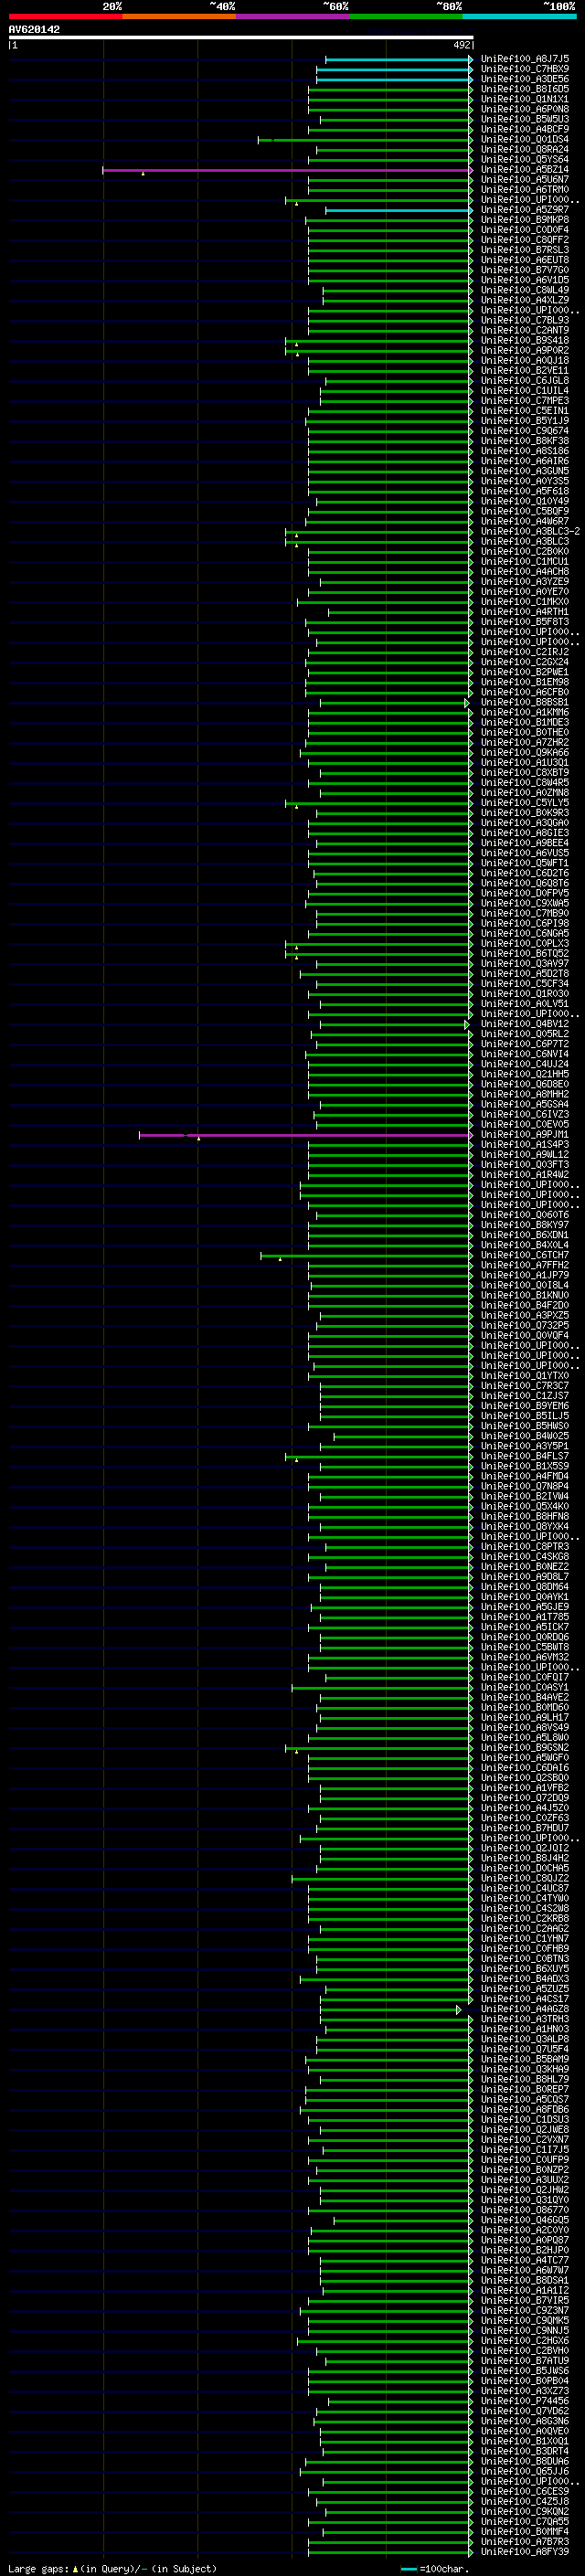Select the UniRef100_A4TC77 label

point(525,2260)
